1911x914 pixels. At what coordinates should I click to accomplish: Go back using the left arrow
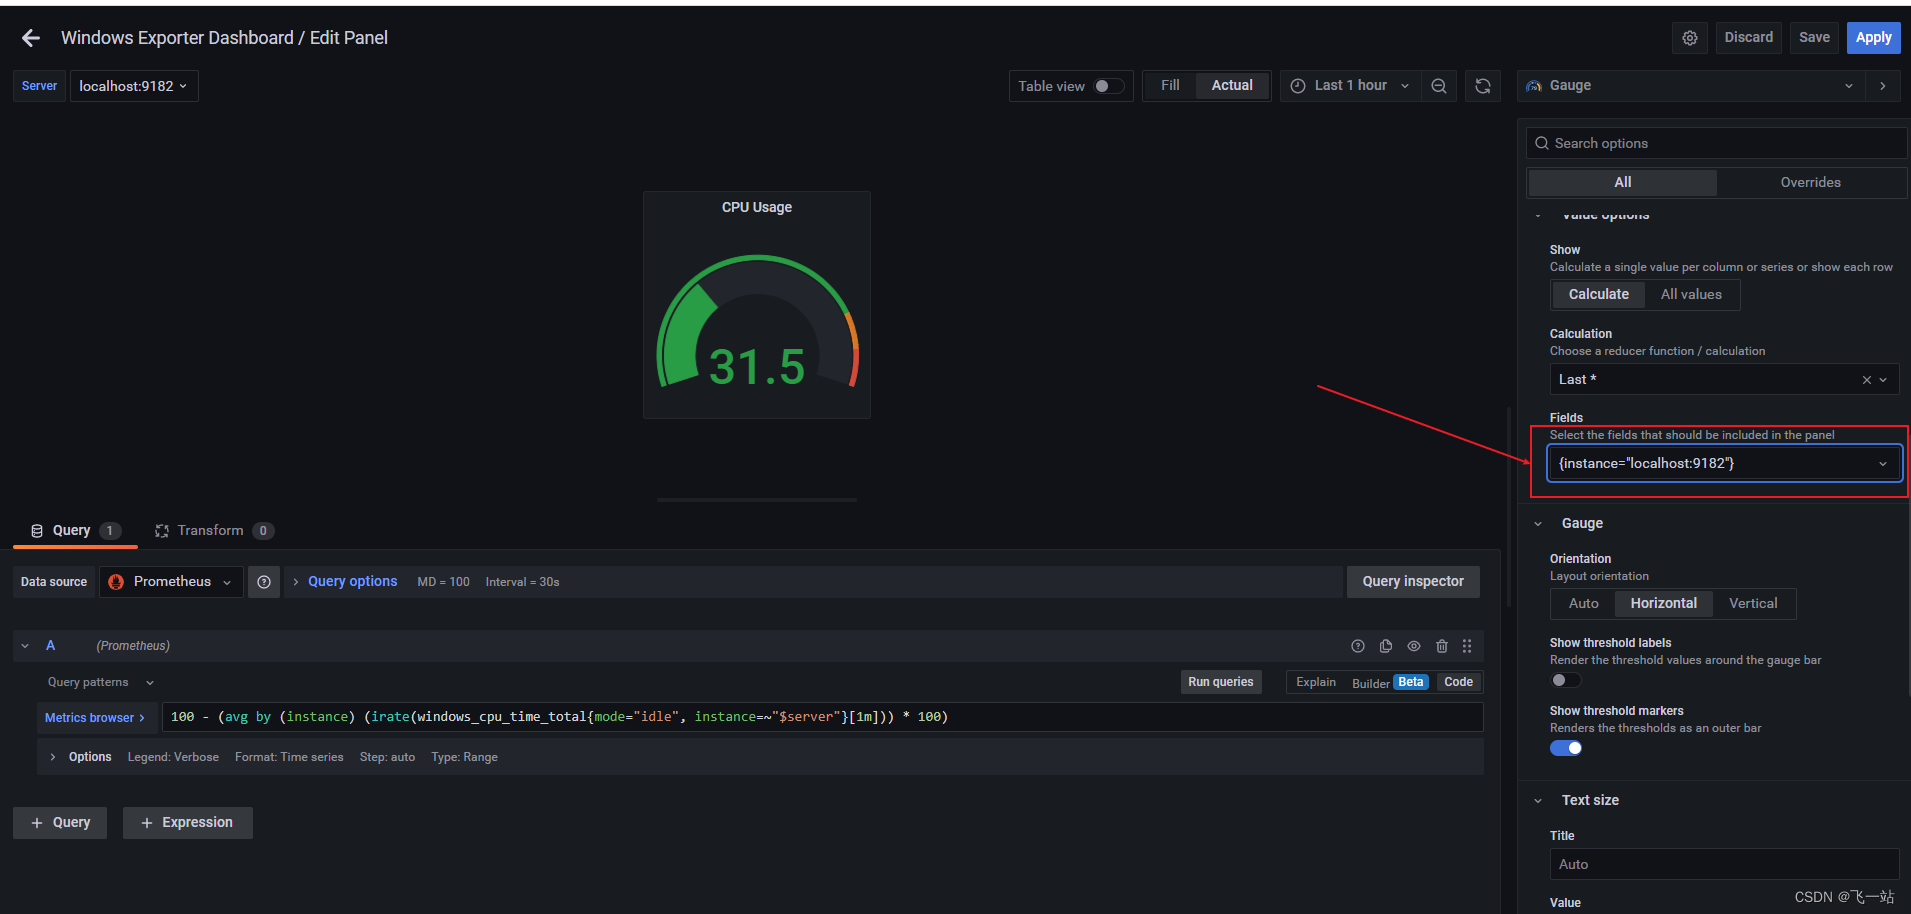pos(31,38)
